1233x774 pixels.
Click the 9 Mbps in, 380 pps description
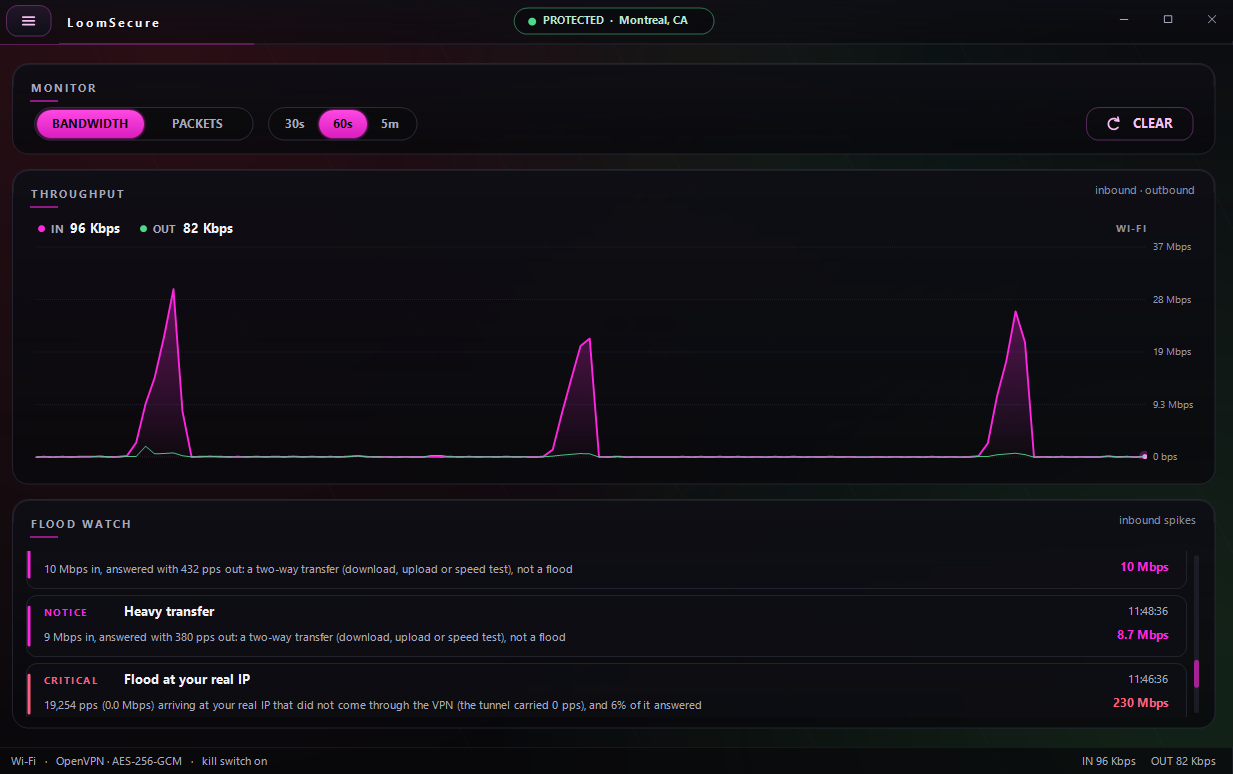tap(305, 637)
